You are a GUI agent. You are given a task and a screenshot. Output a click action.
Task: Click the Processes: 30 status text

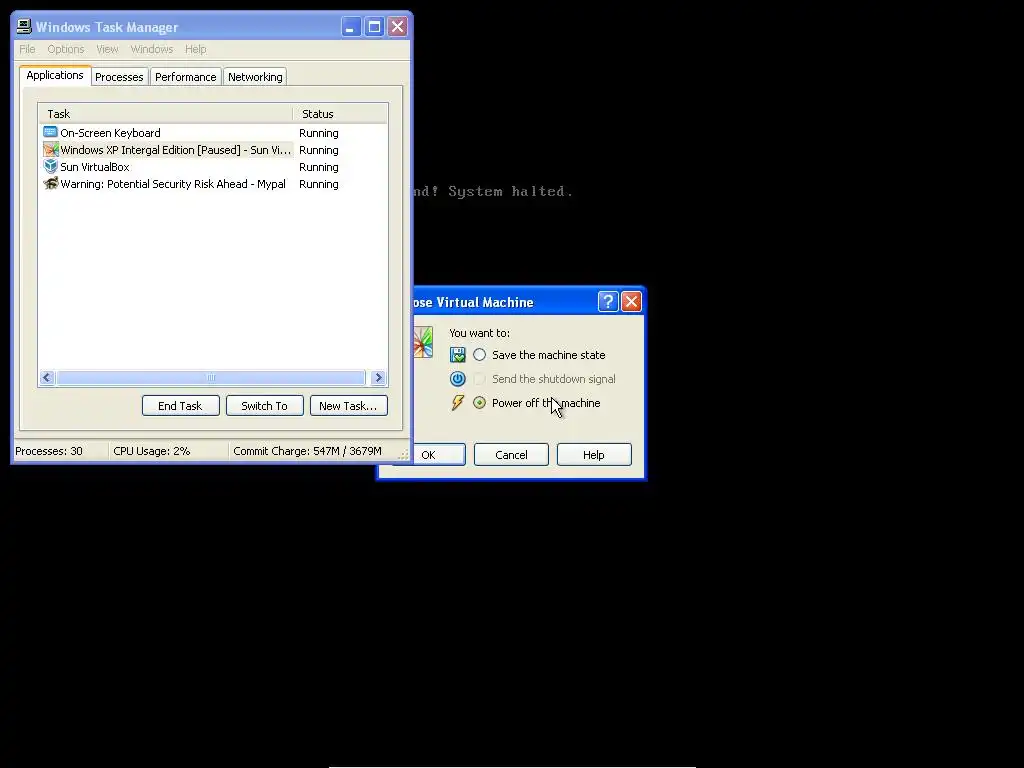pyautogui.click(x=49, y=451)
